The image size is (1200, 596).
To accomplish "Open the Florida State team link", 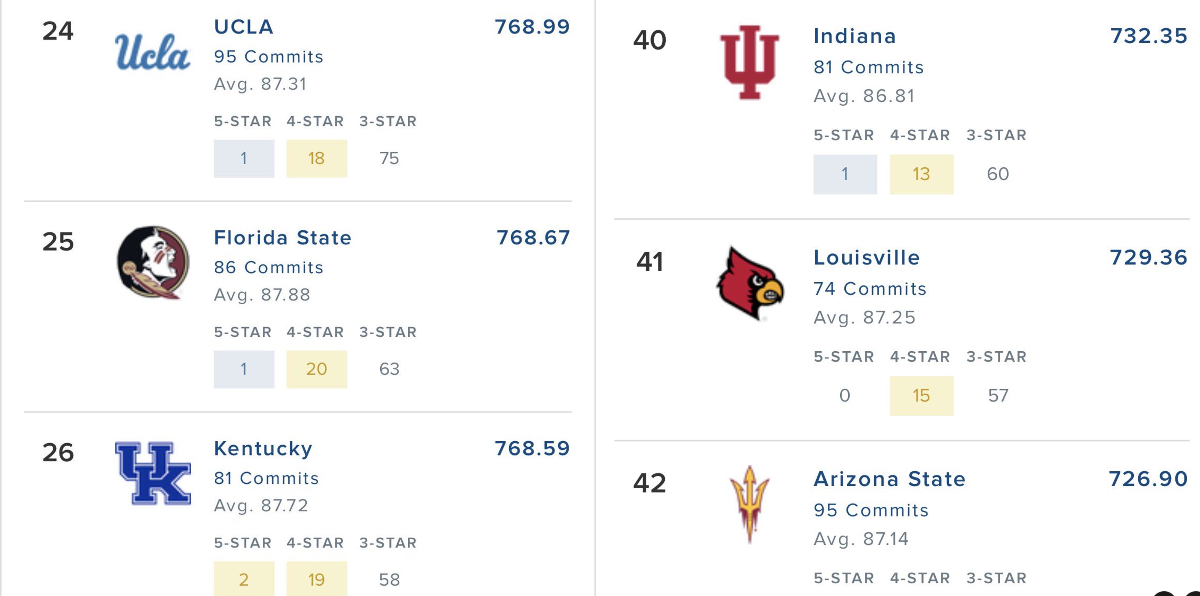I will click(x=283, y=238).
